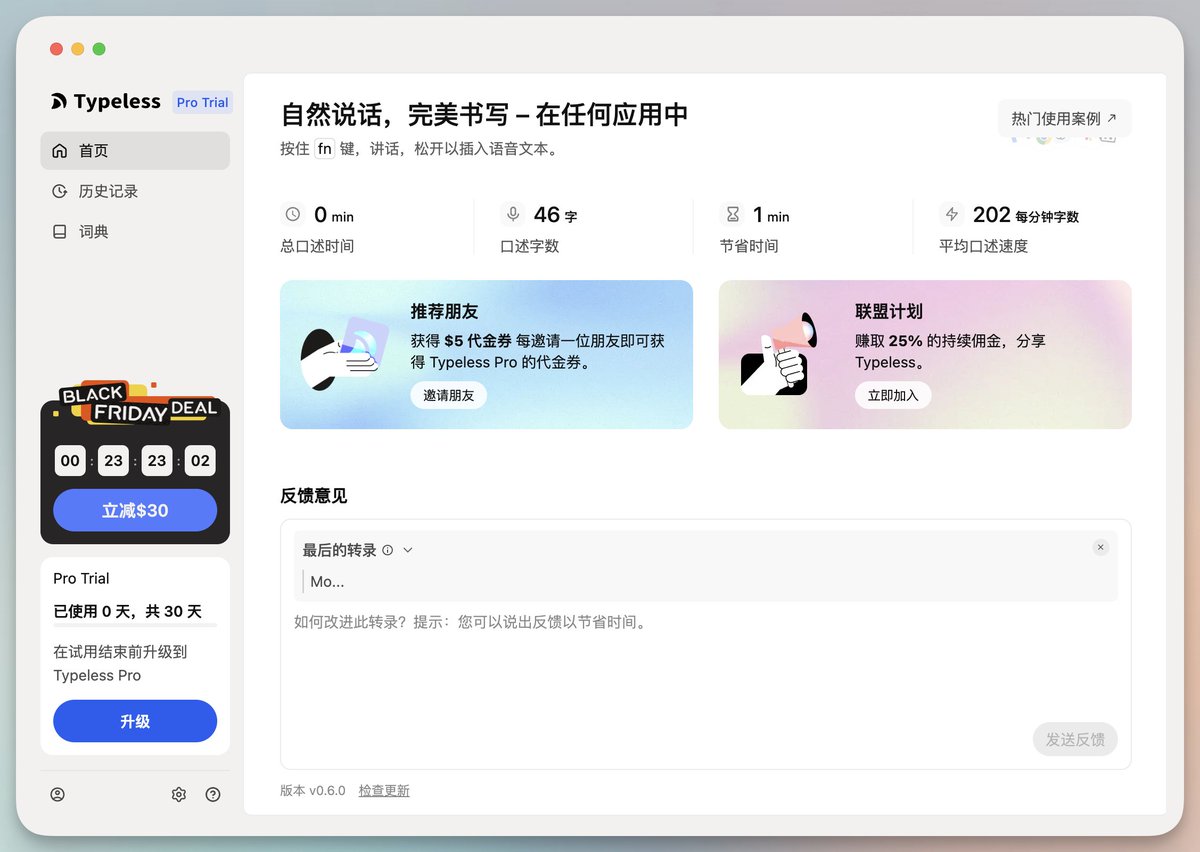This screenshot has height=852, width=1200.
Task: Click the 联盟计划 megaphone illustration
Action: [x=779, y=353]
